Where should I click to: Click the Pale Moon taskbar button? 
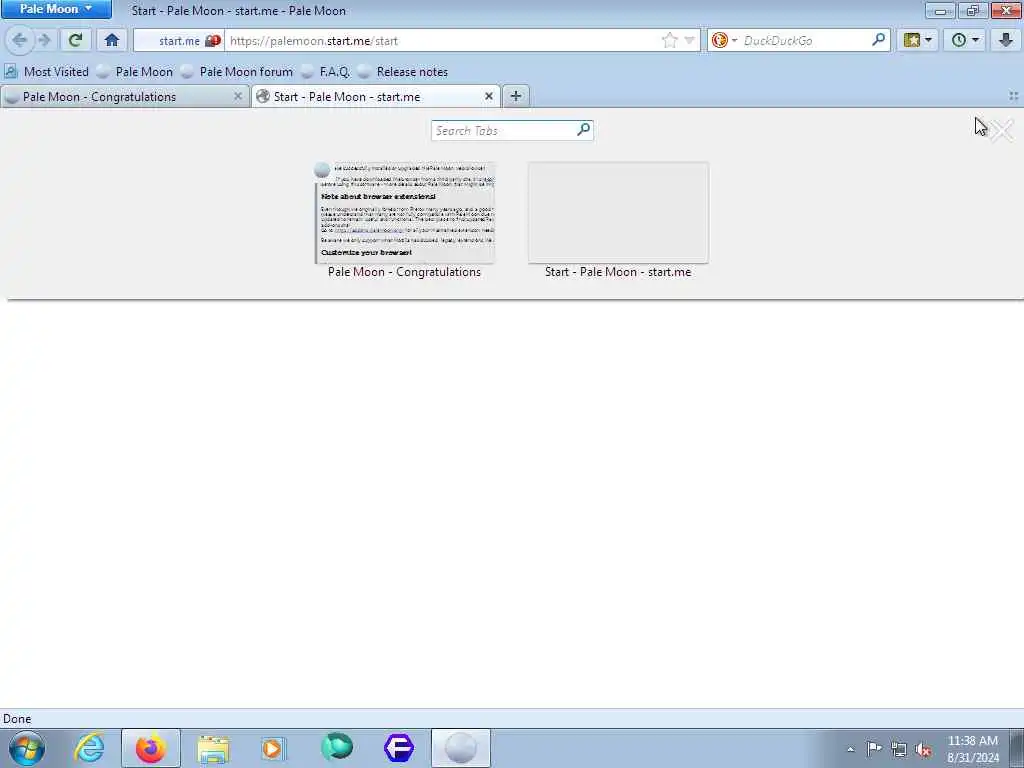[x=460, y=748]
